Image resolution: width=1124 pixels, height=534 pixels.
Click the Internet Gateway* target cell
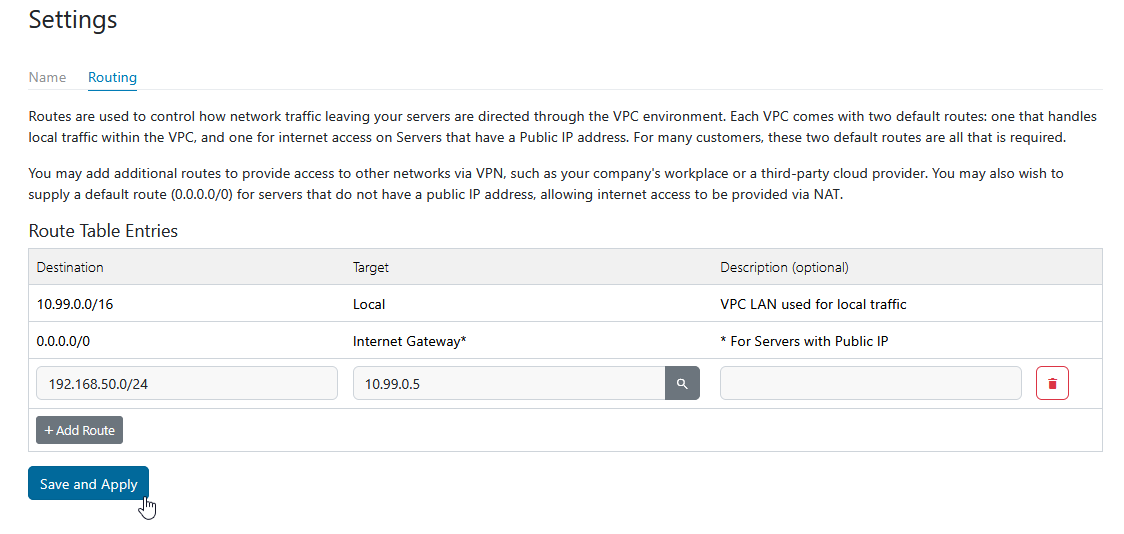pyautogui.click(x=409, y=342)
